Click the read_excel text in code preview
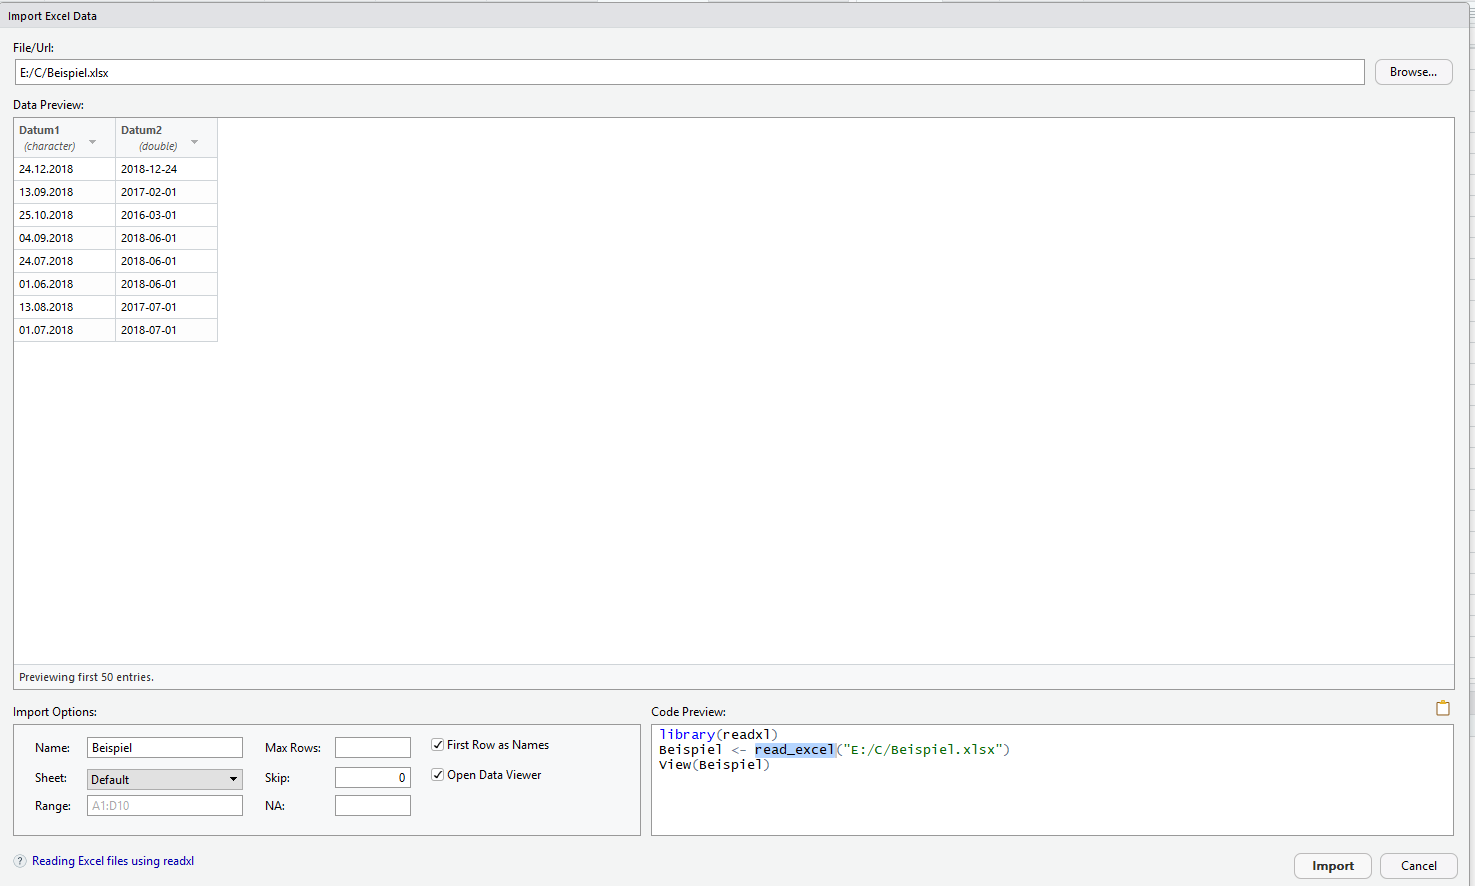1475x886 pixels. pos(794,750)
